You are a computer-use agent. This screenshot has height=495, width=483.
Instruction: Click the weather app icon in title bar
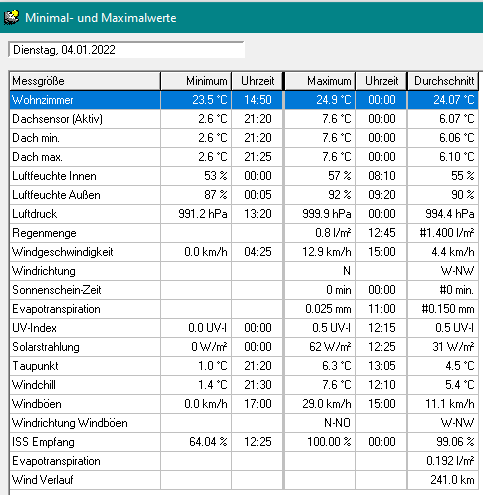(12, 17)
